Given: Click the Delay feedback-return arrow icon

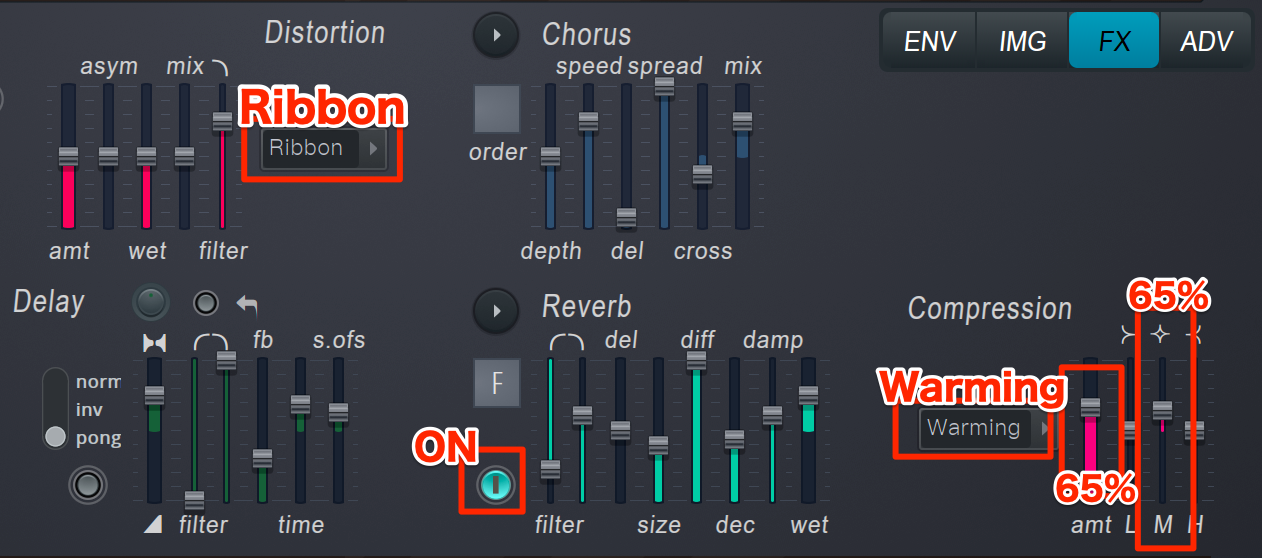Looking at the screenshot, I should [x=245, y=303].
